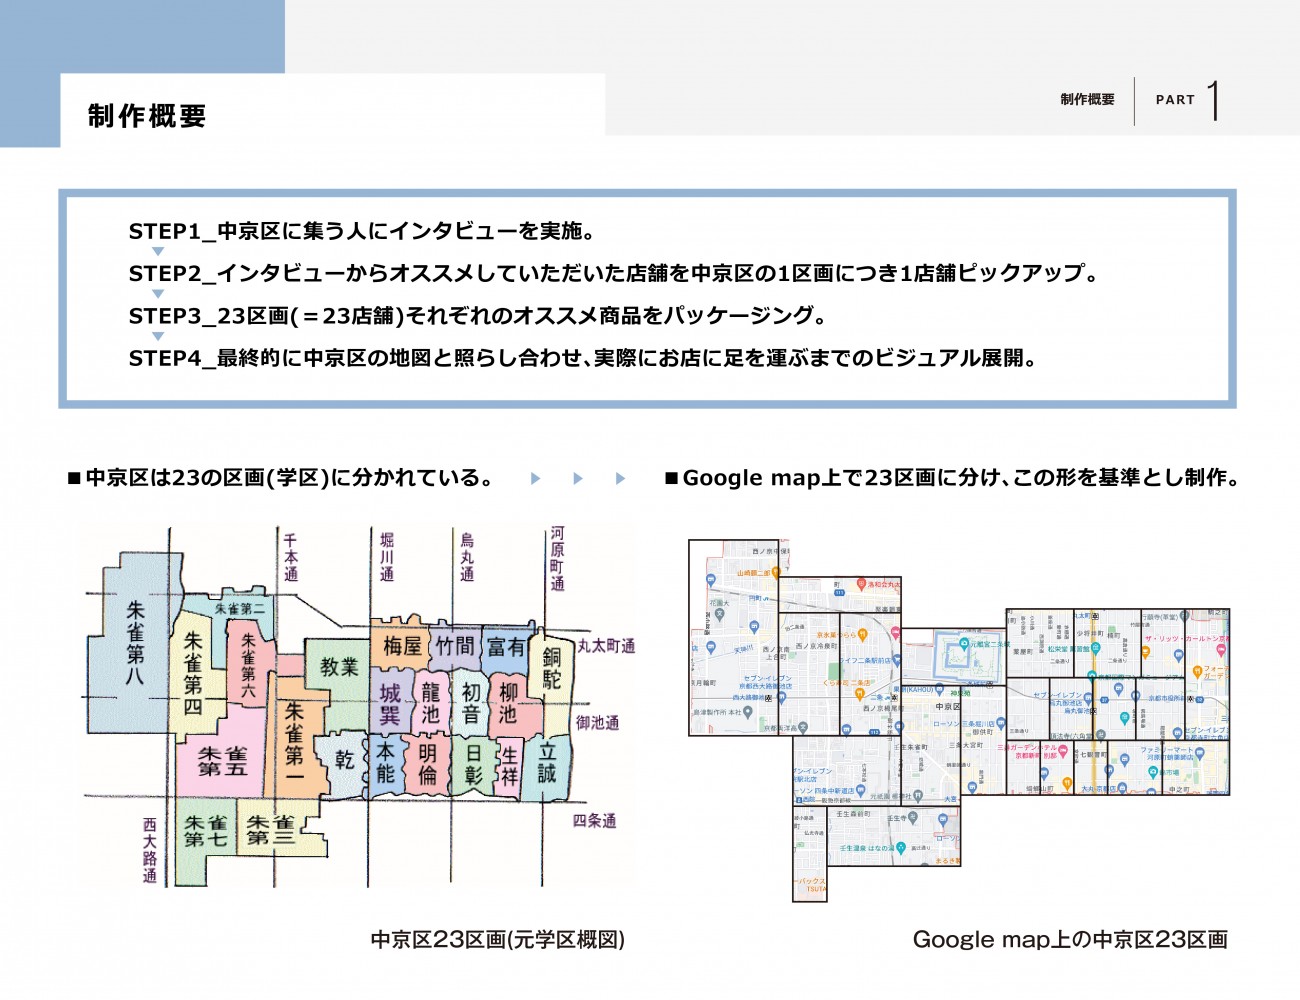The image size is (1300, 1000).
Task: Click the triangle below STEP1
Action: 158,252
